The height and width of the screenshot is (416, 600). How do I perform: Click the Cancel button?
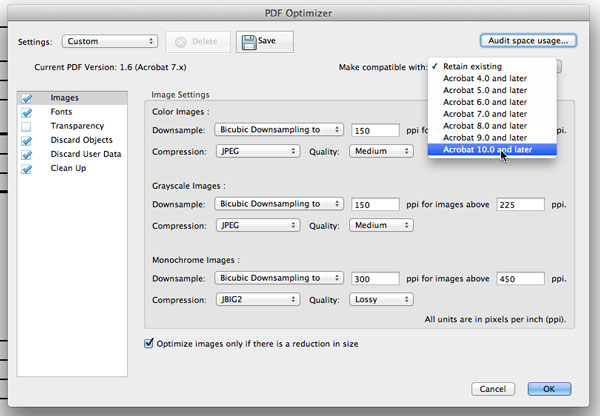pos(493,389)
